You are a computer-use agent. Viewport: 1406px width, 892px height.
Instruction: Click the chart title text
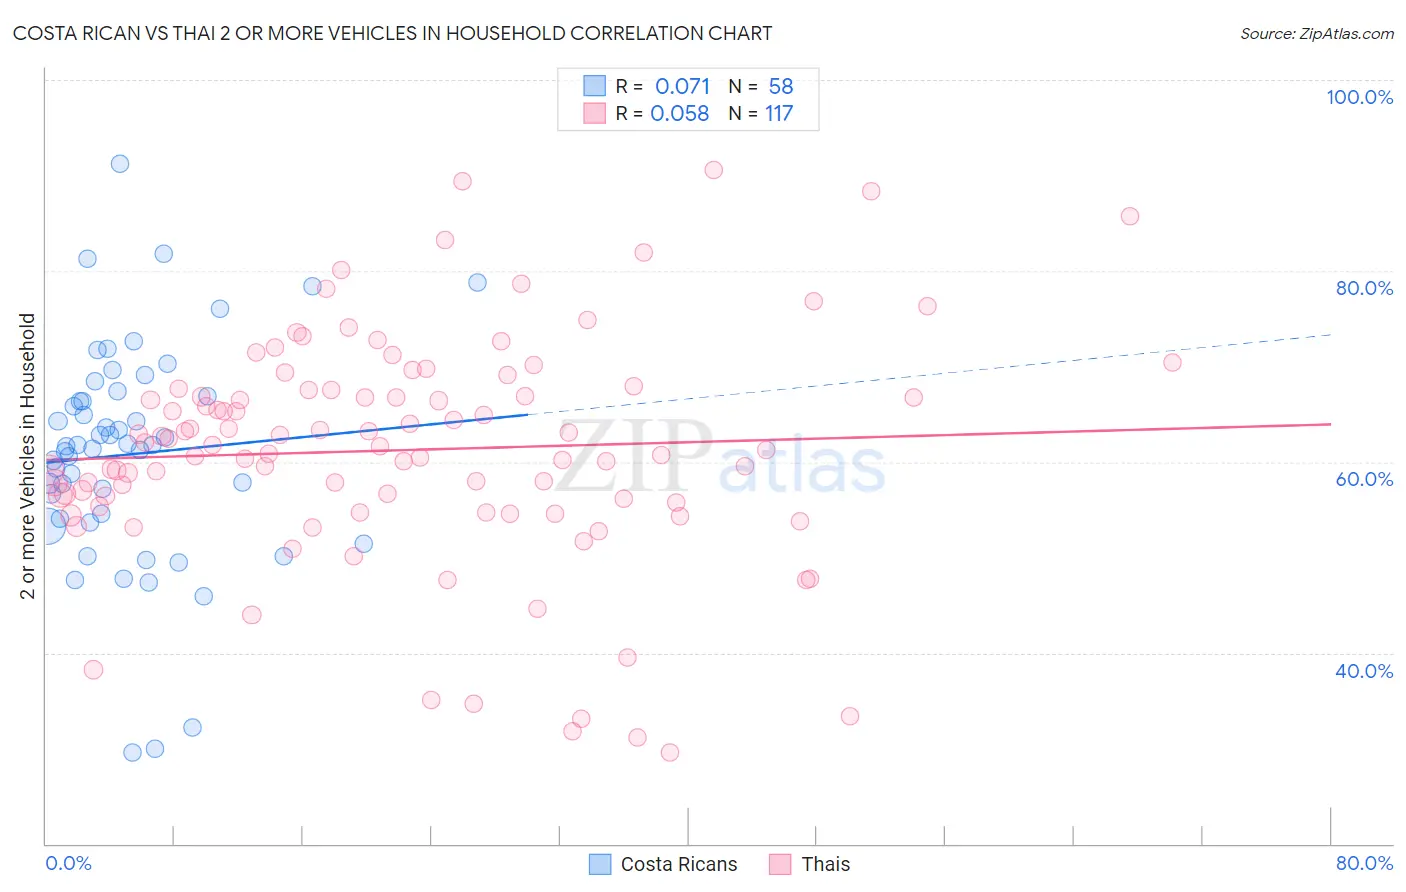pyautogui.click(x=392, y=33)
